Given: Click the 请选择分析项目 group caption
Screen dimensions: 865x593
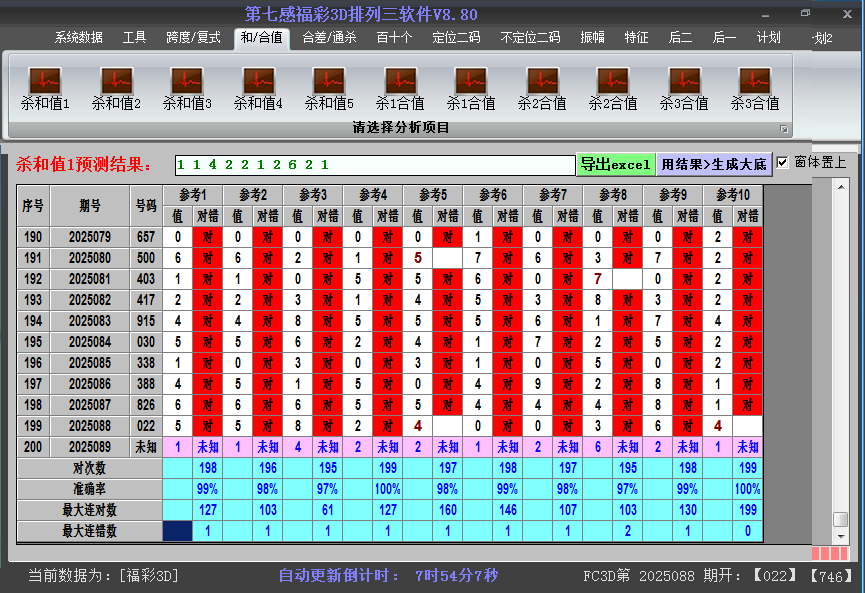Looking at the screenshot, I should click(401, 128).
